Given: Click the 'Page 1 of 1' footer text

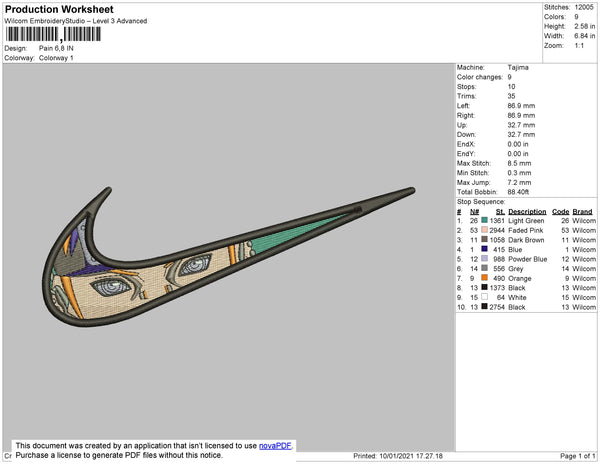Looking at the screenshot, I should point(577,456).
